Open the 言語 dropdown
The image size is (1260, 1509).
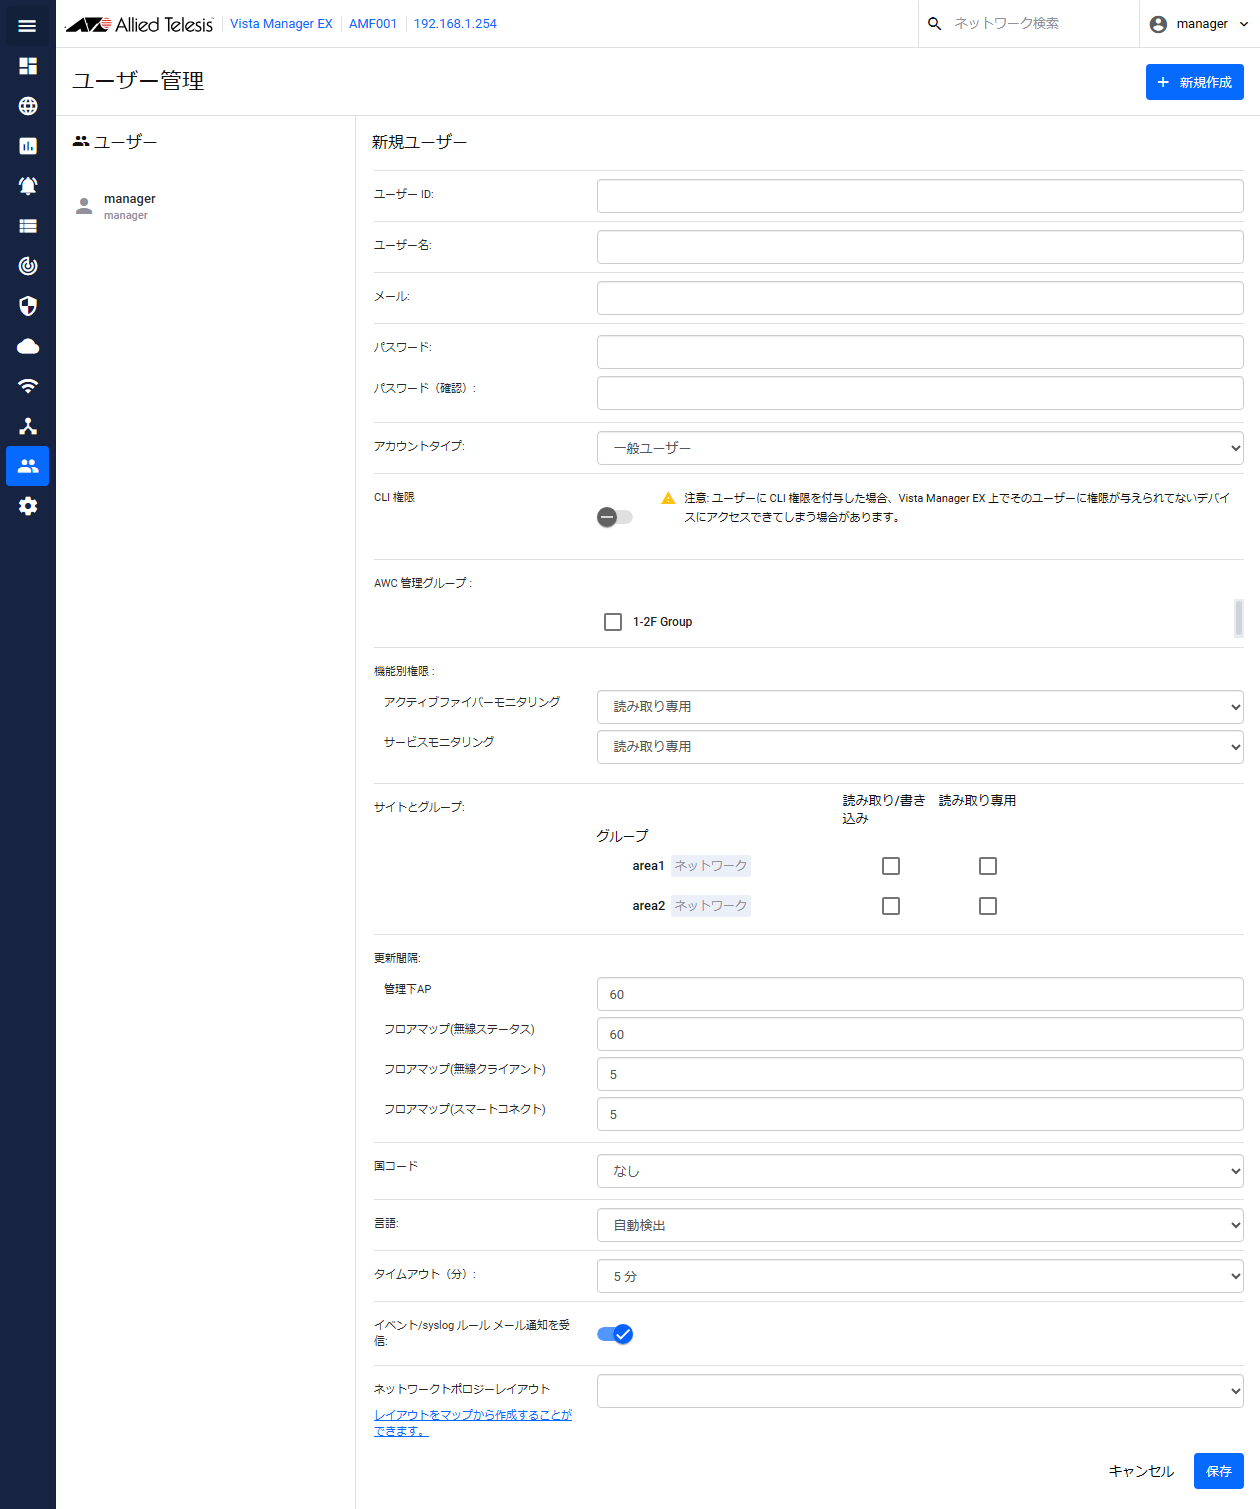pyautogui.click(x=920, y=1225)
